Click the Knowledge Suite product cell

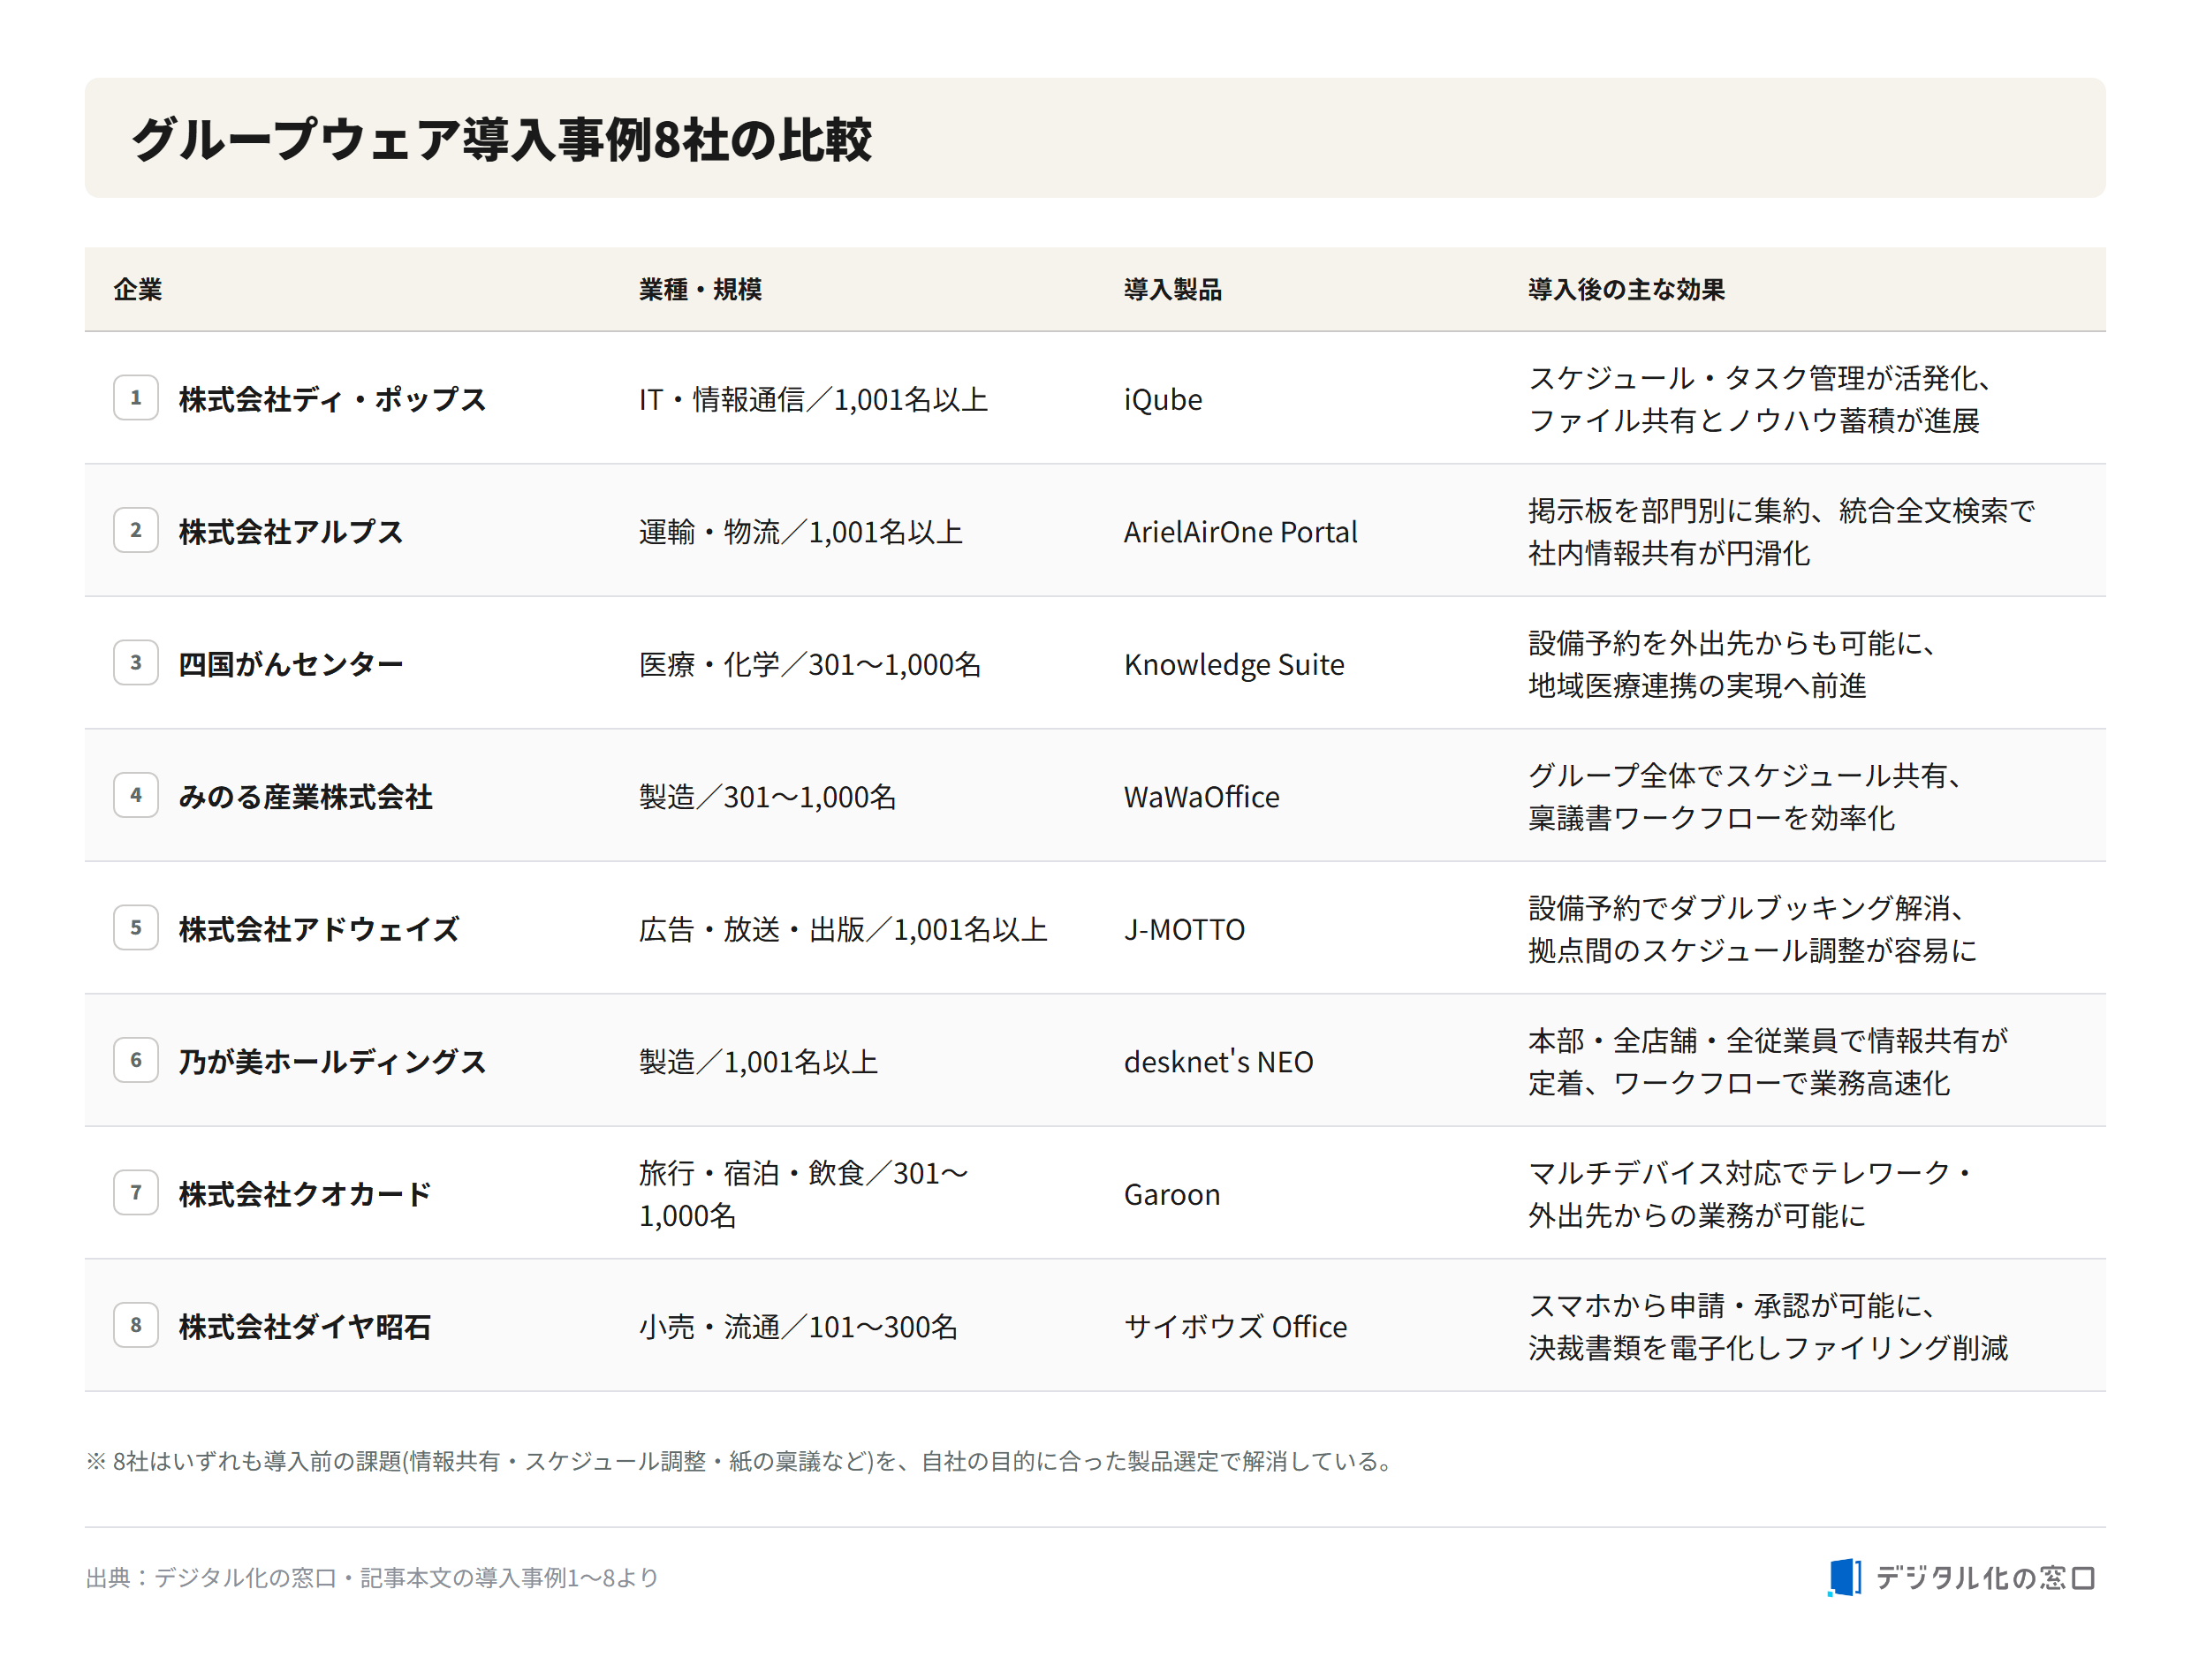(x=1233, y=664)
